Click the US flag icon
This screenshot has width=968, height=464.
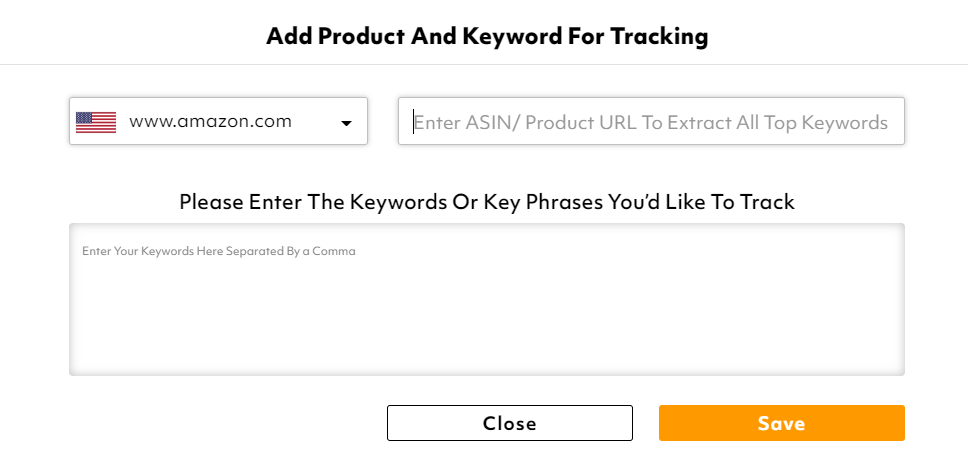(96, 122)
